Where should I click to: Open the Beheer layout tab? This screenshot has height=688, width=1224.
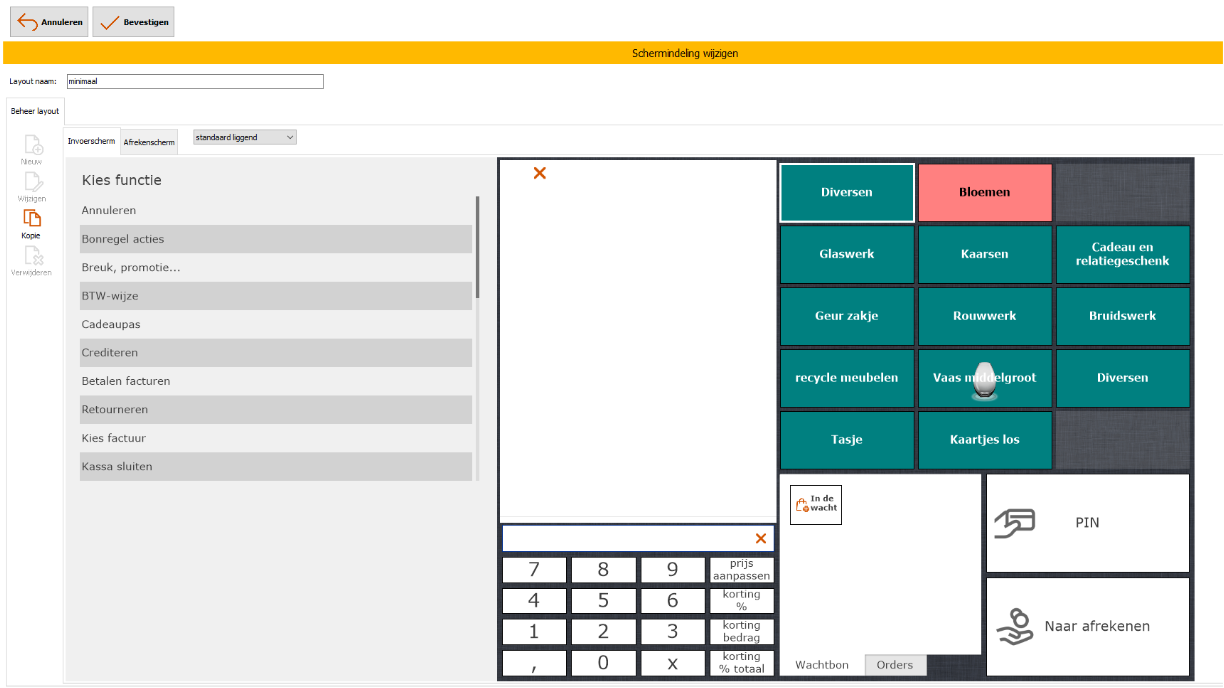coord(35,111)
